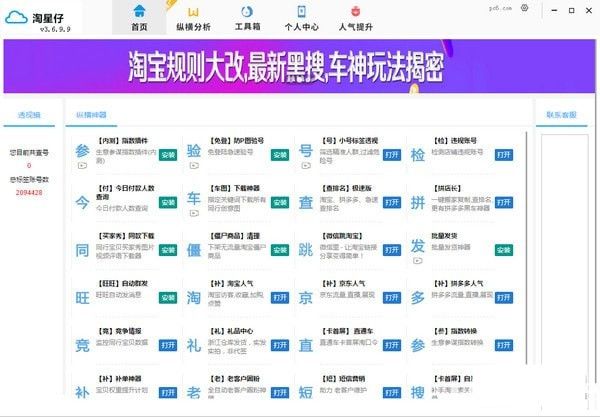Install 【旺旺】自动群发

[x=168, y=298]
